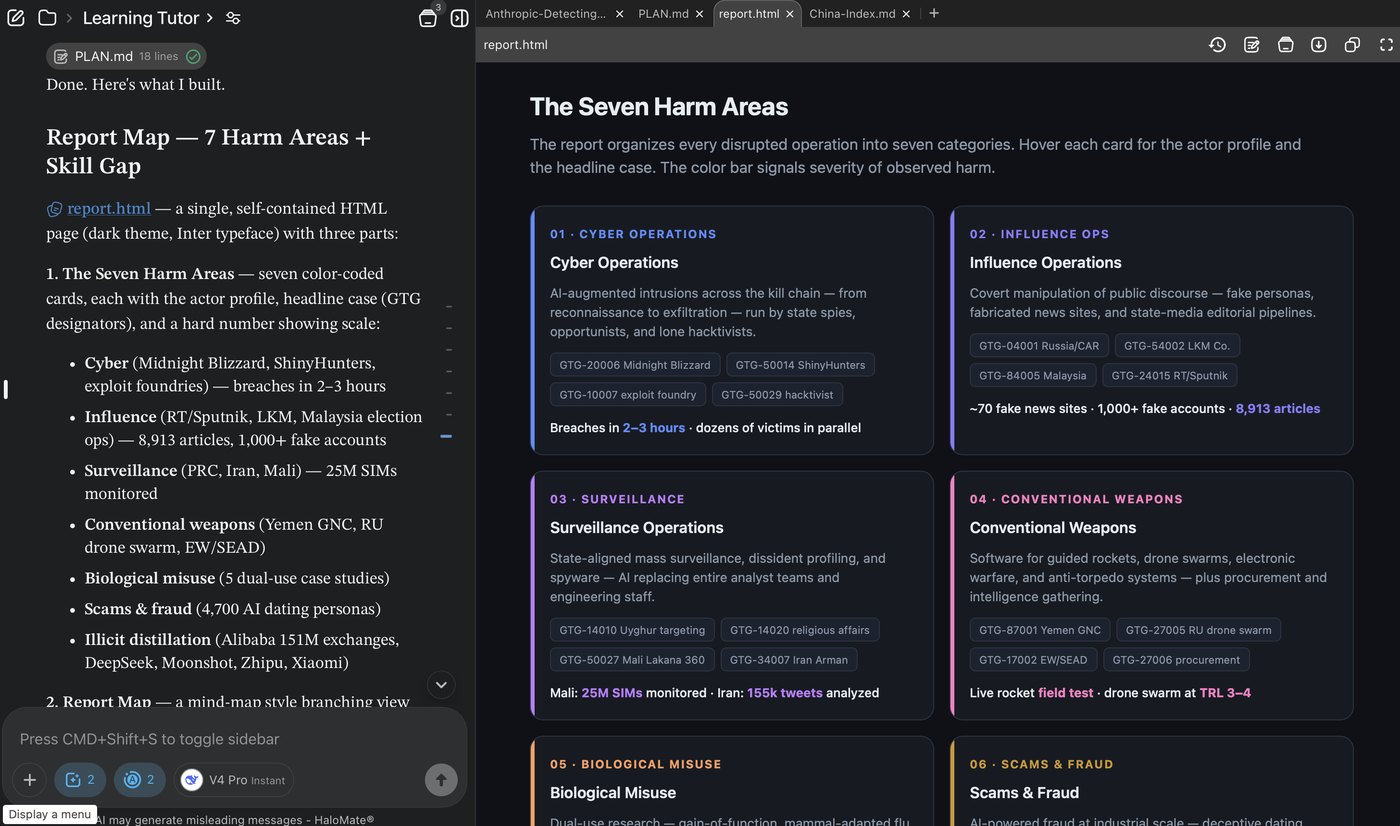Close the report.html tab
This screenshot has height=826, width=1400.
[790, 14]
